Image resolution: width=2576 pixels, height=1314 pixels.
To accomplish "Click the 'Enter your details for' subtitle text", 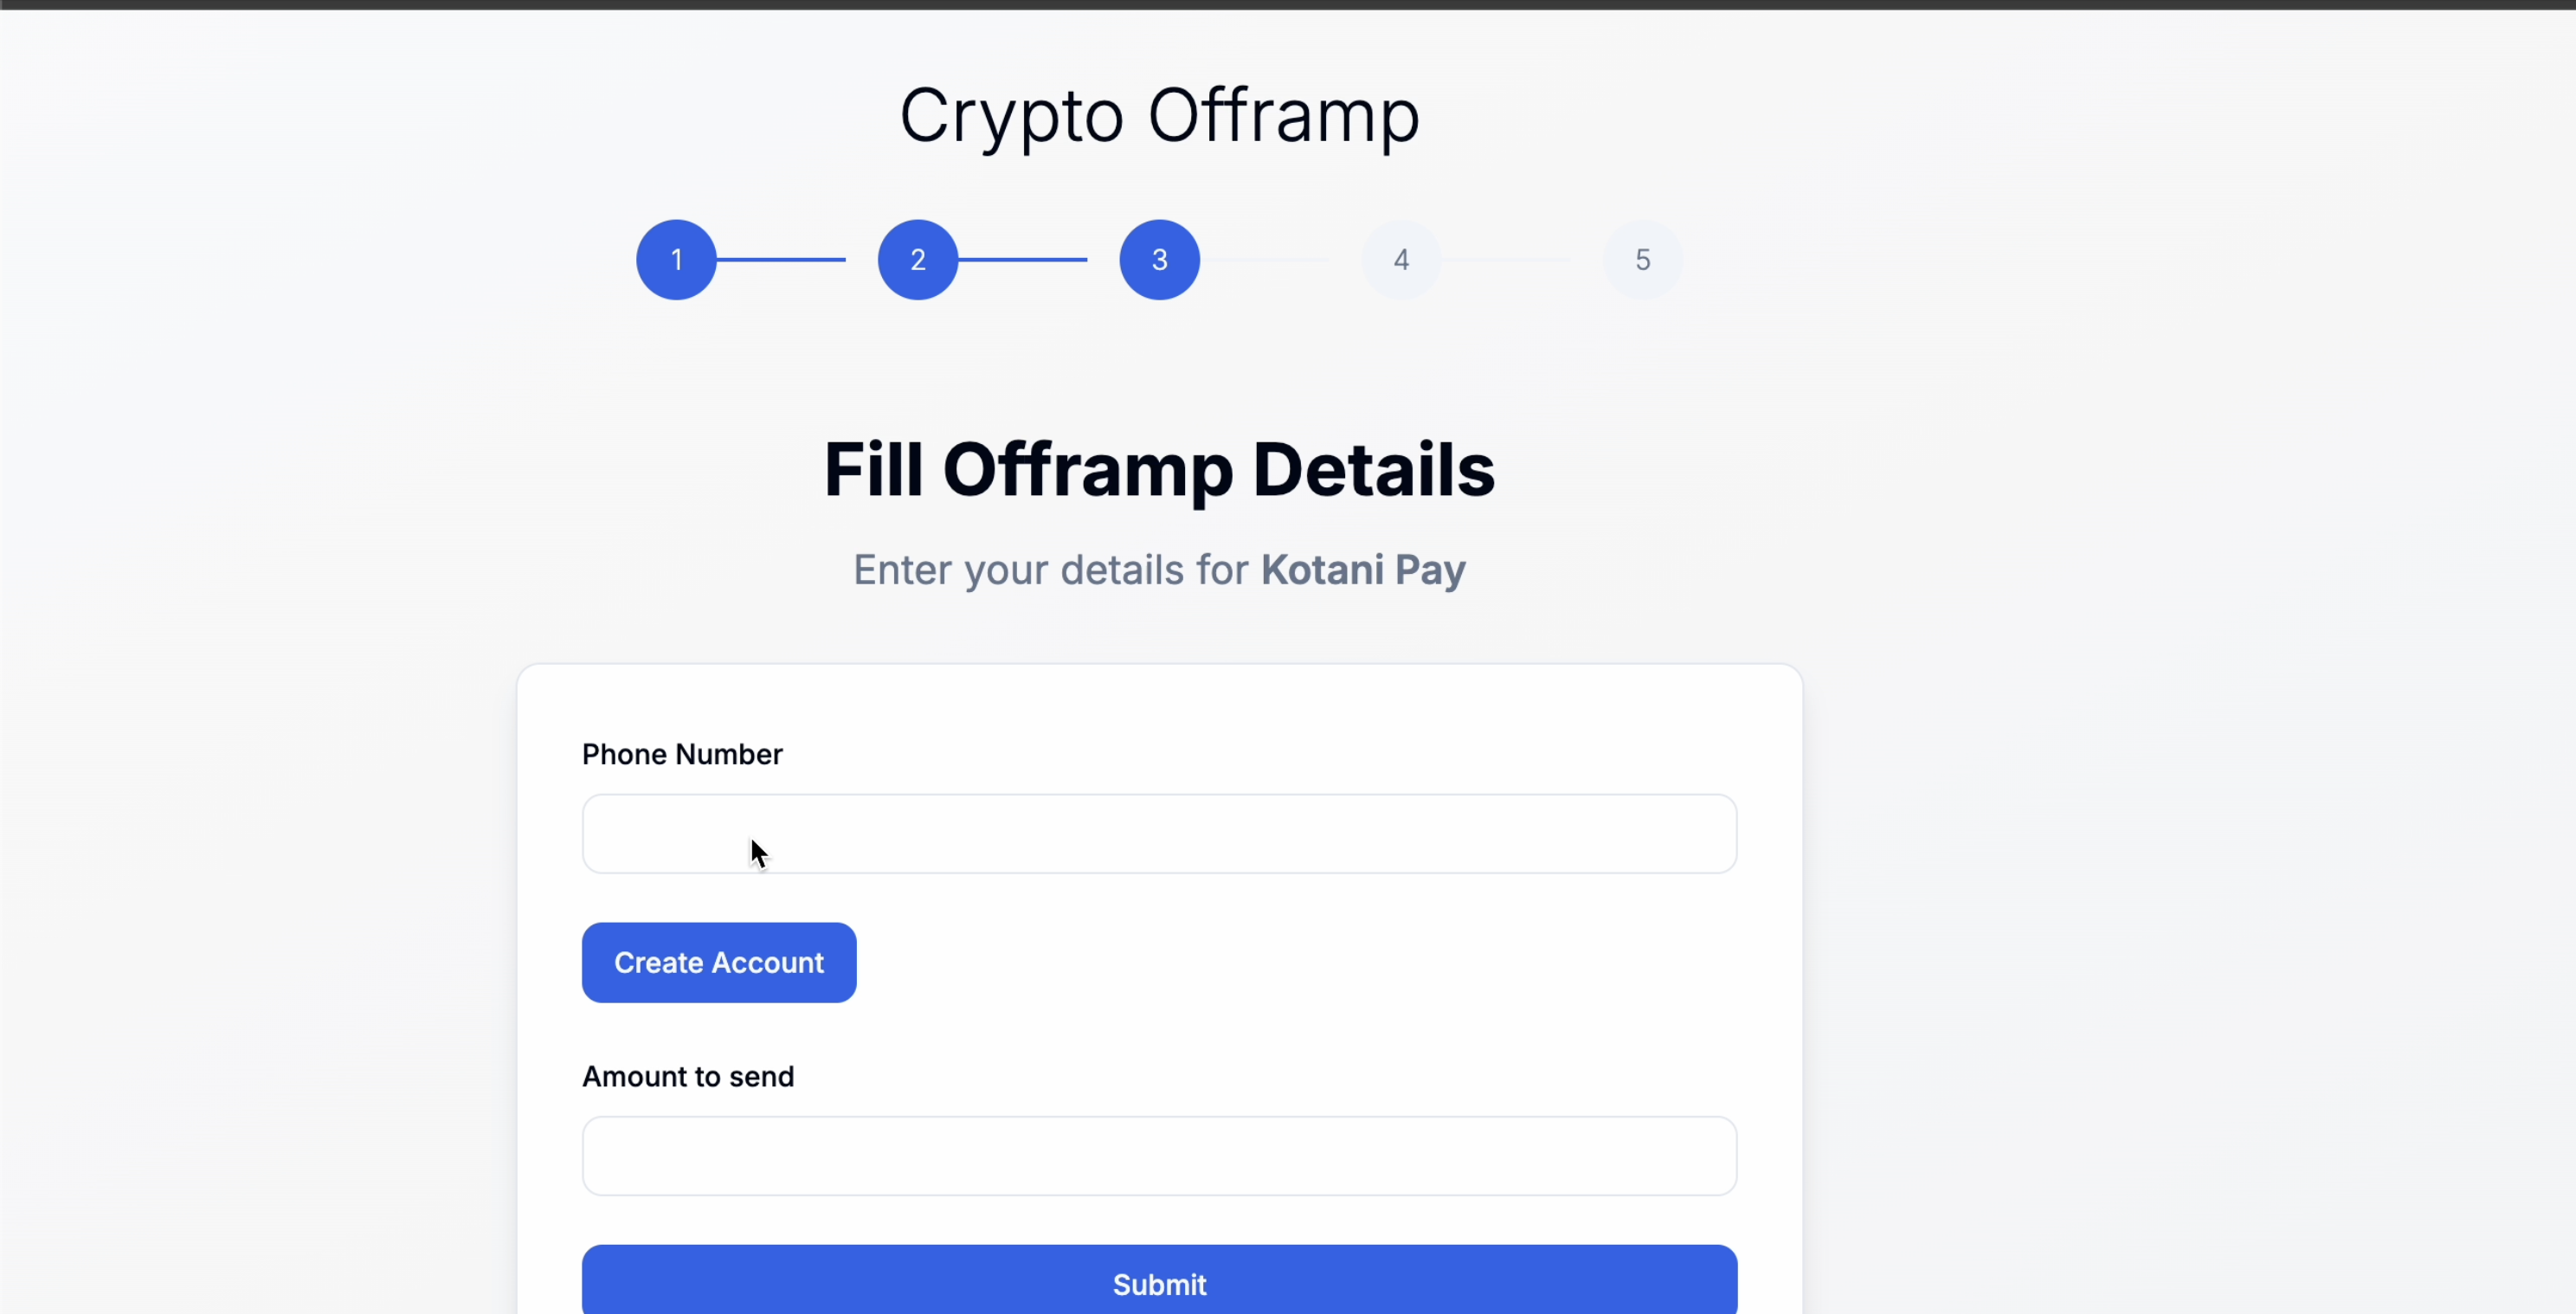I will pos(1050,570).
